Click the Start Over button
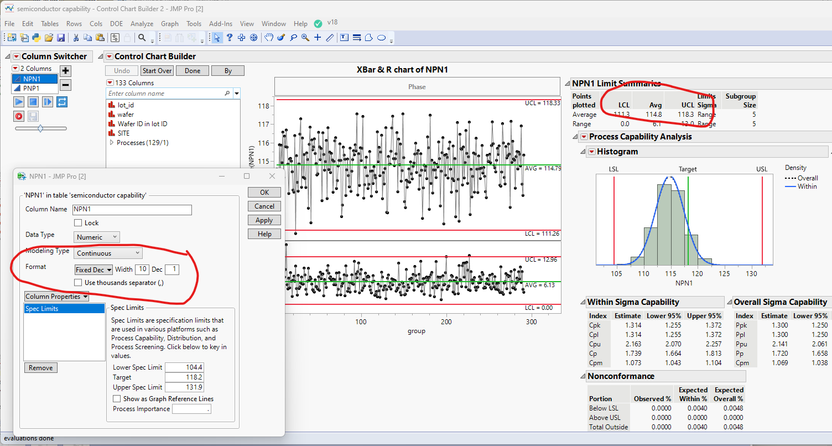The height and width of the screenshot is (446, 832). pos(157,71)
